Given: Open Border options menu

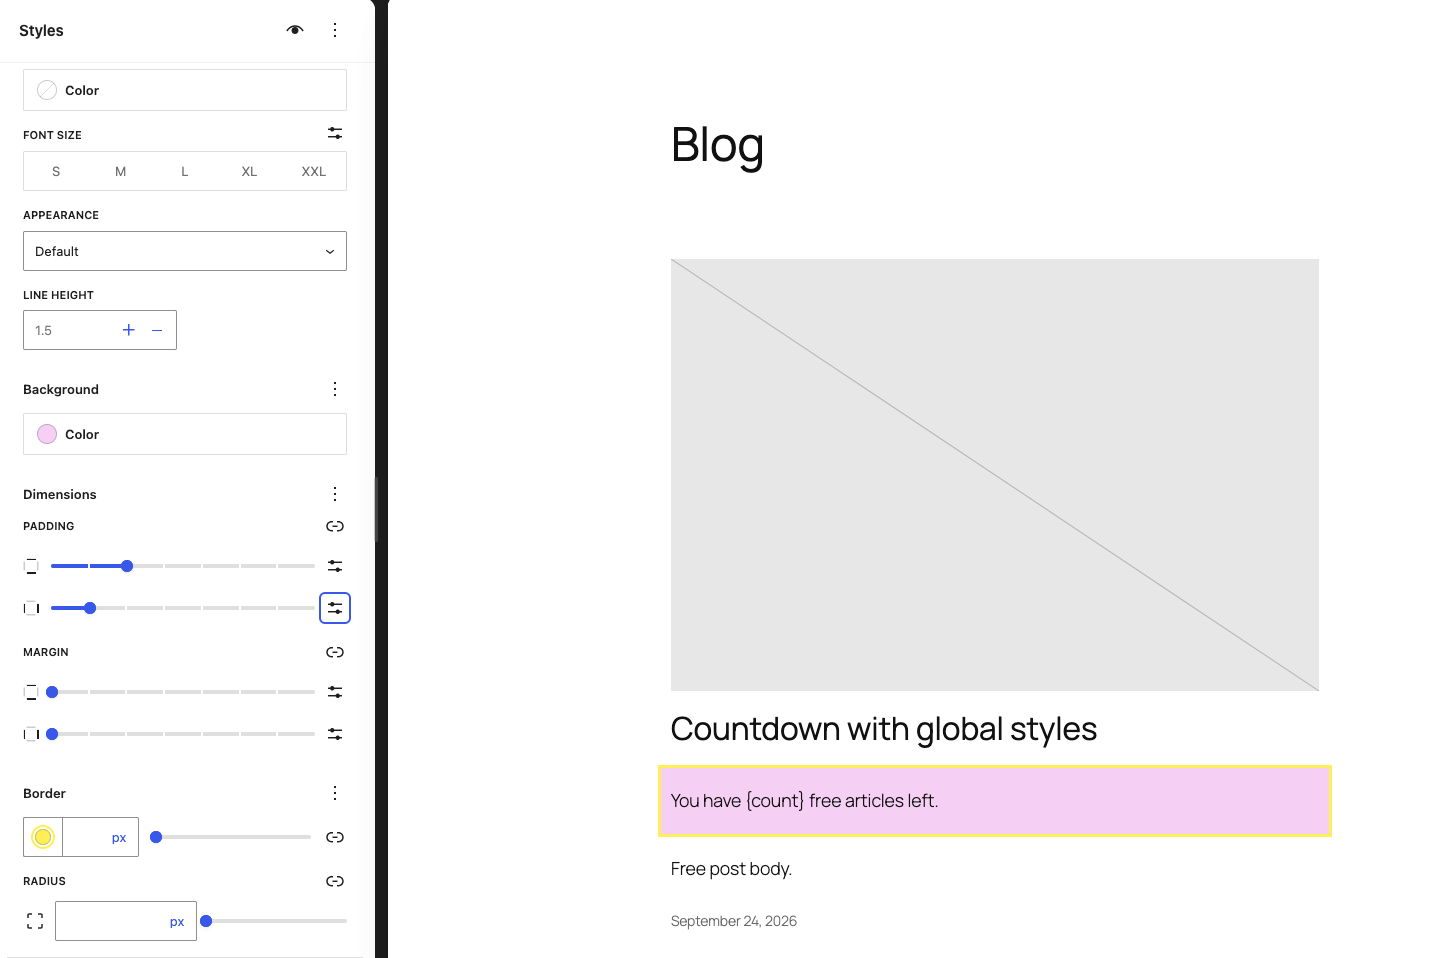Looking at the screenshot, I should [335, 793].
